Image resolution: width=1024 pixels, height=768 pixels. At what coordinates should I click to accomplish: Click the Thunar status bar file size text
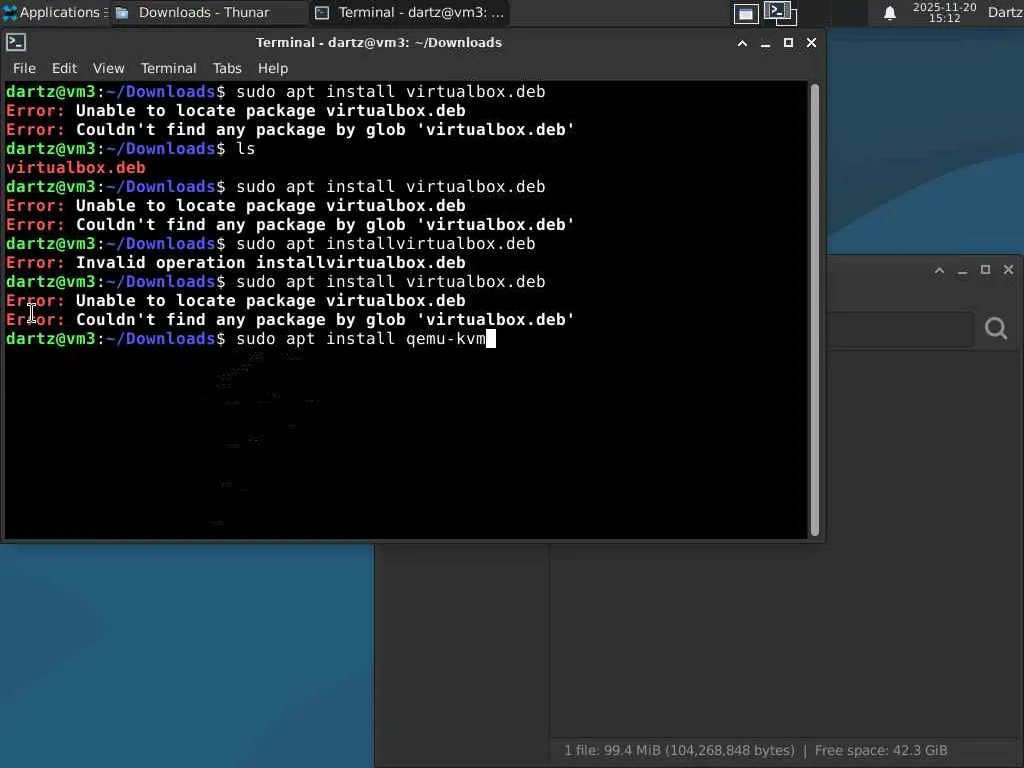pyautogui.click(x=679, y=750)
